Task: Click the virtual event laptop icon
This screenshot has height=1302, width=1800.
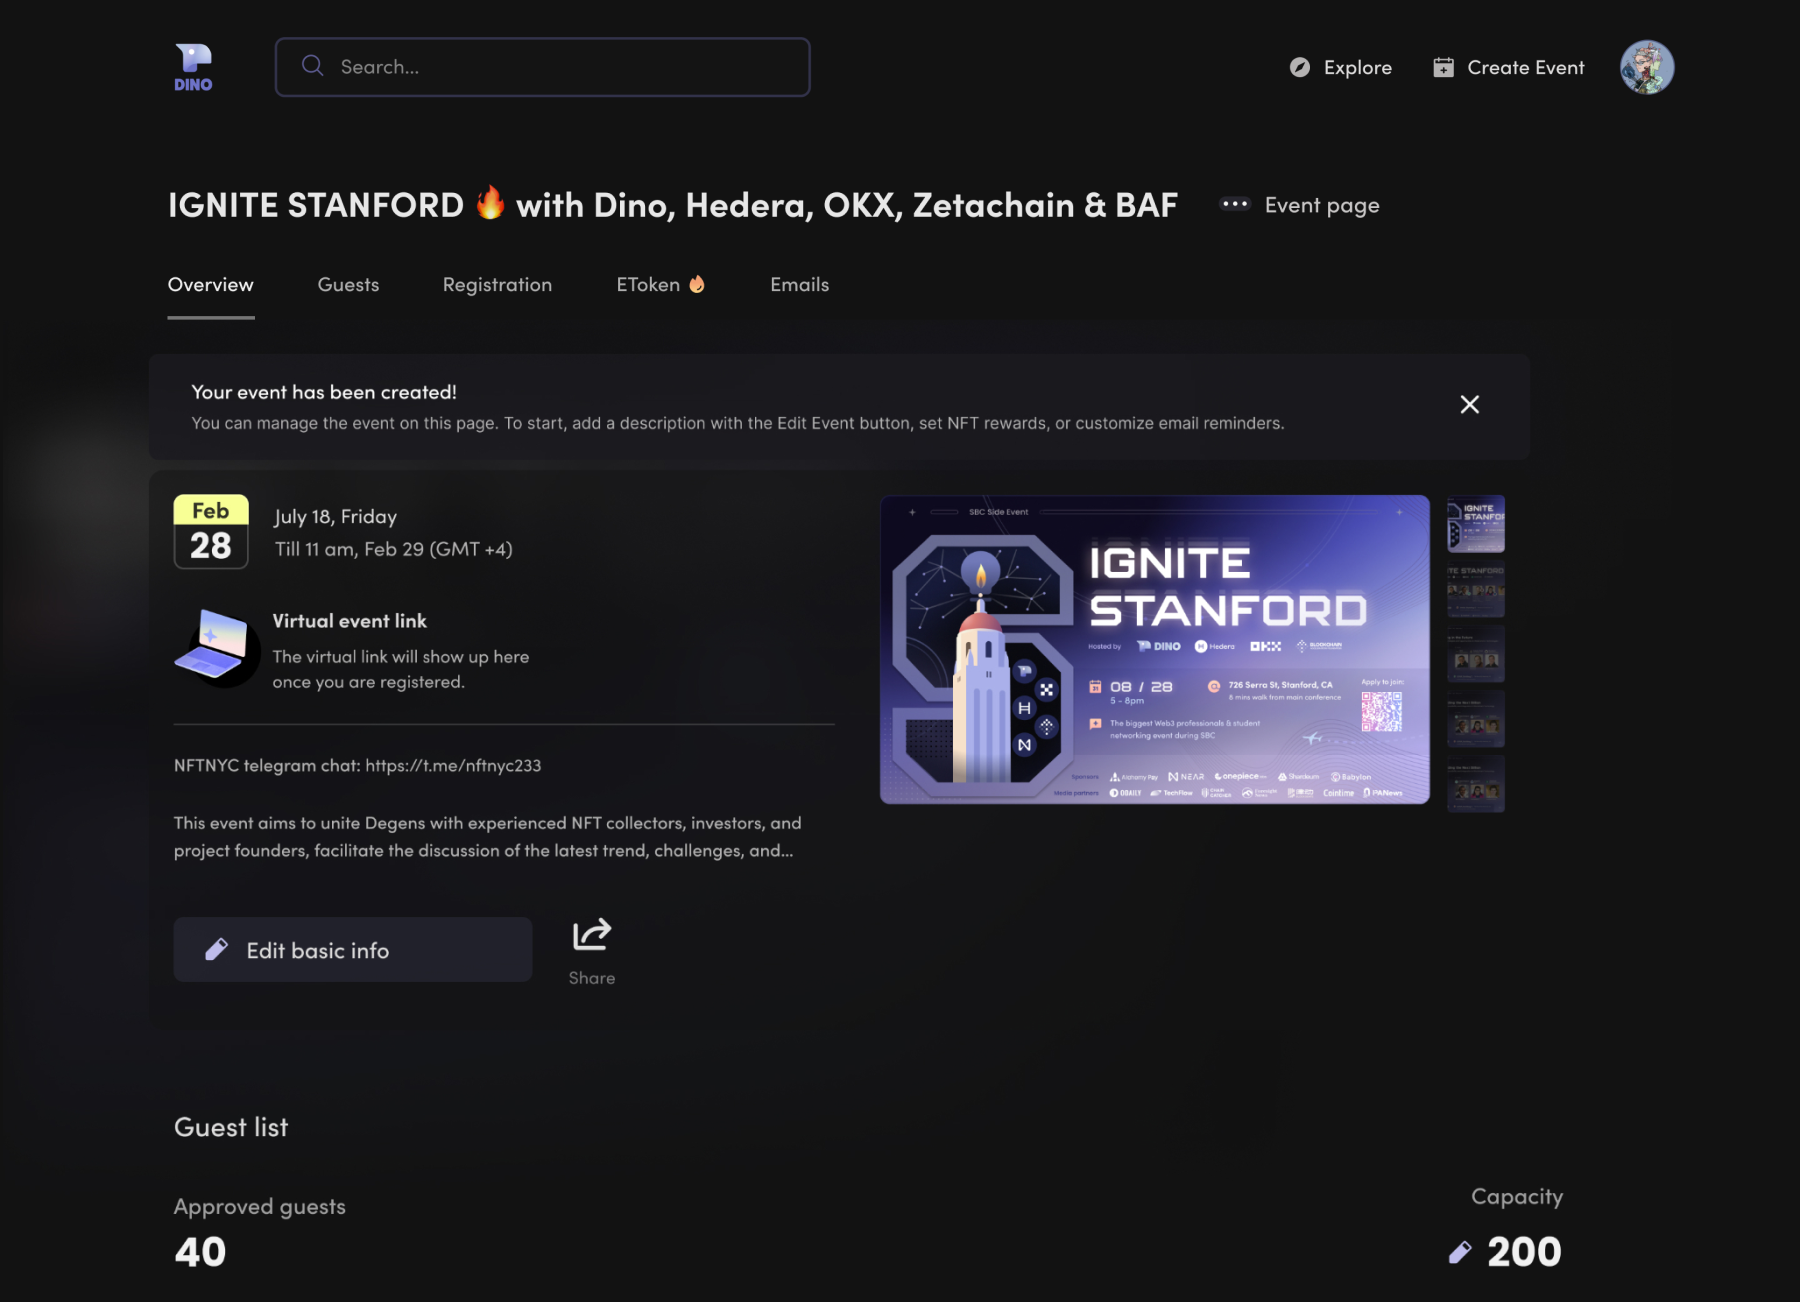Action: 213,646
